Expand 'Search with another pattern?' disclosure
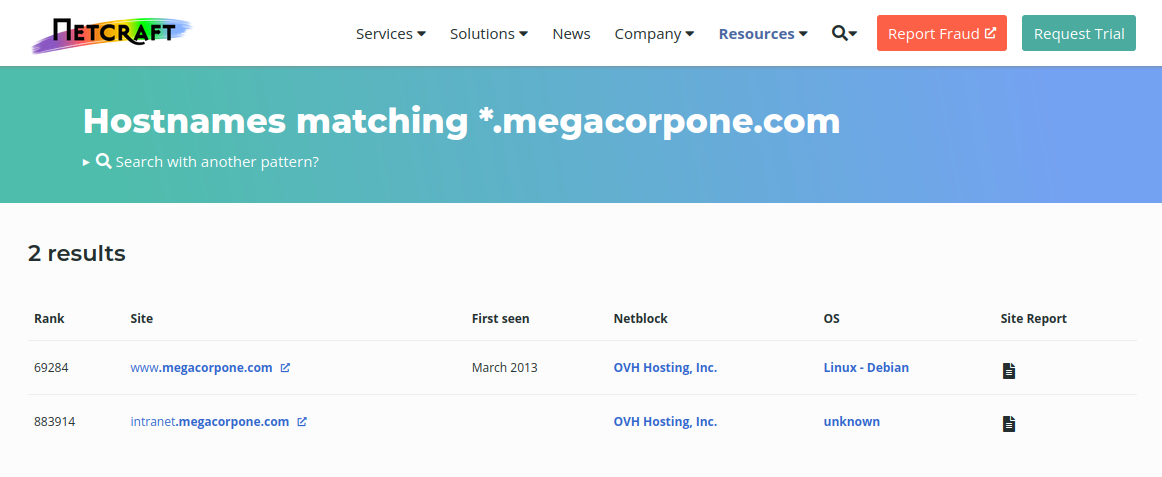Image resolution: width=1162 pixels, height=477 pixels. tap(217, 161)
